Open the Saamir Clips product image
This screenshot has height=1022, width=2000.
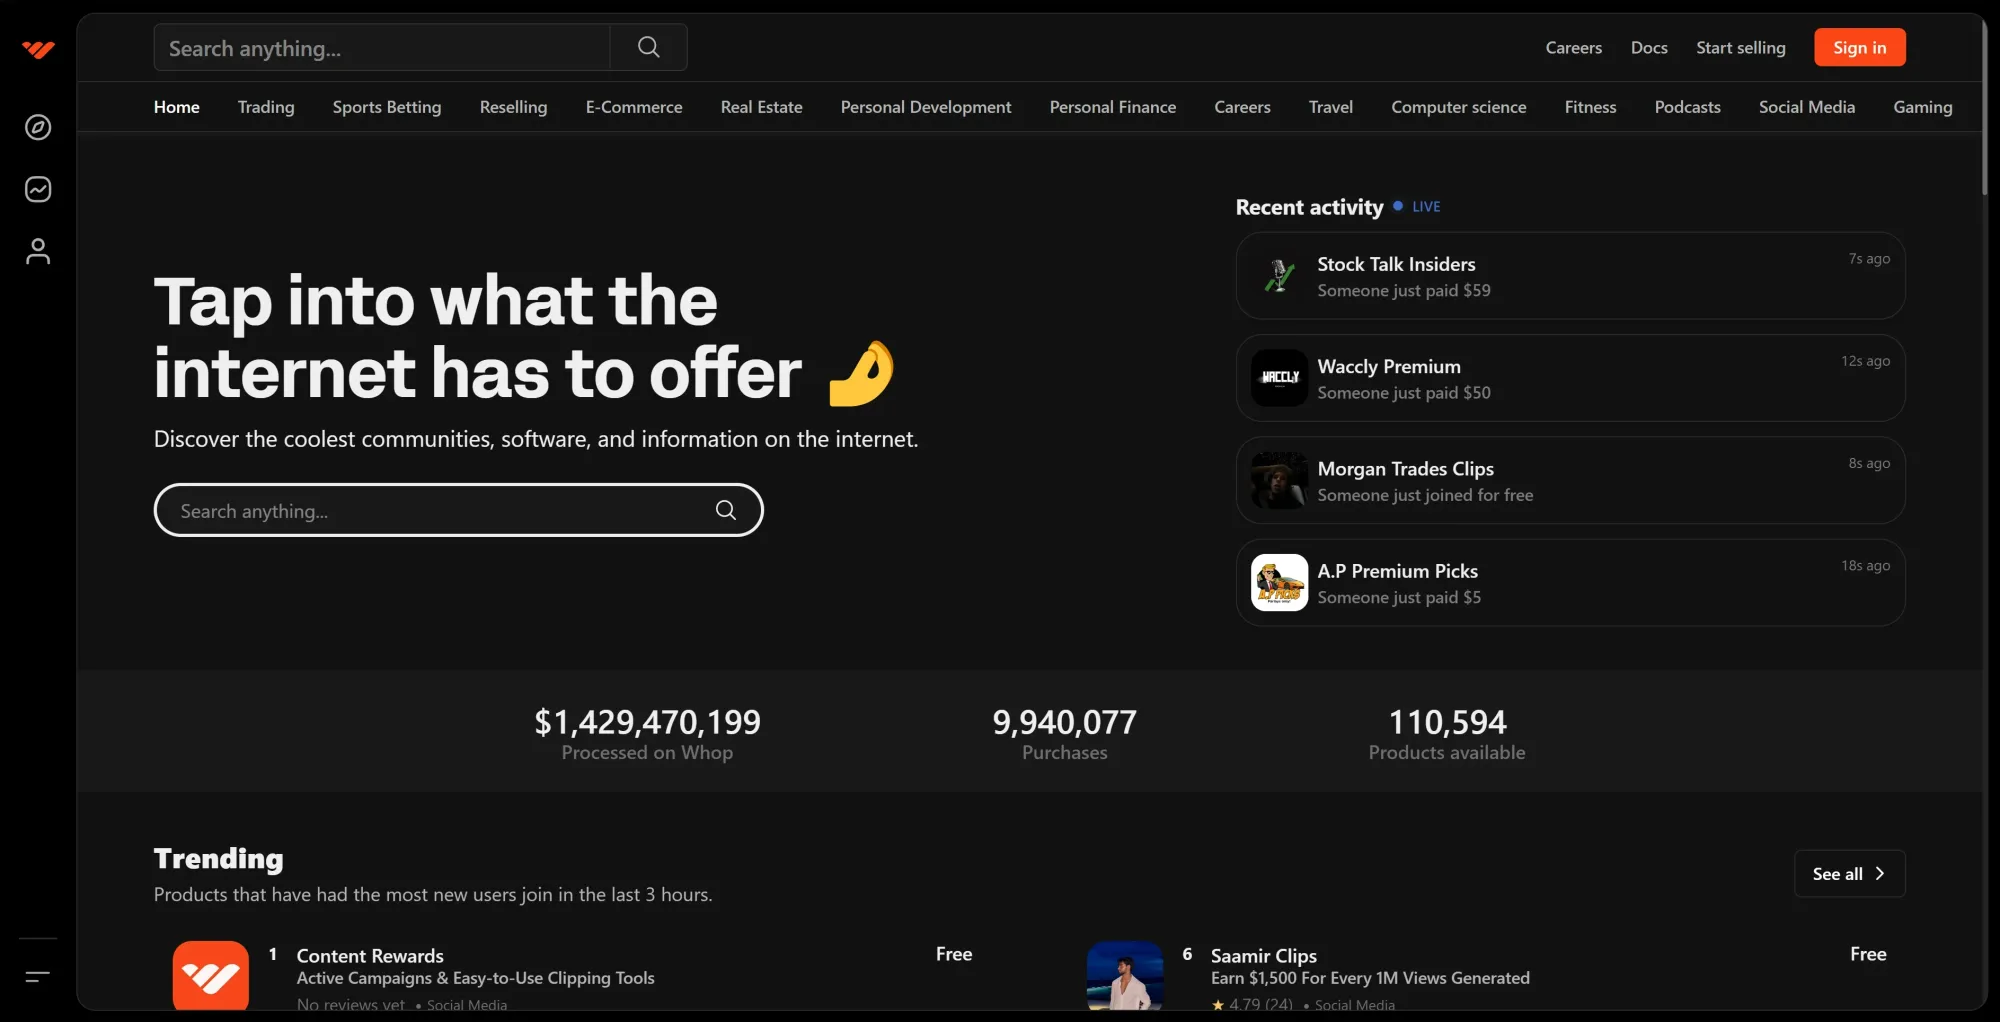[1125, 976]
